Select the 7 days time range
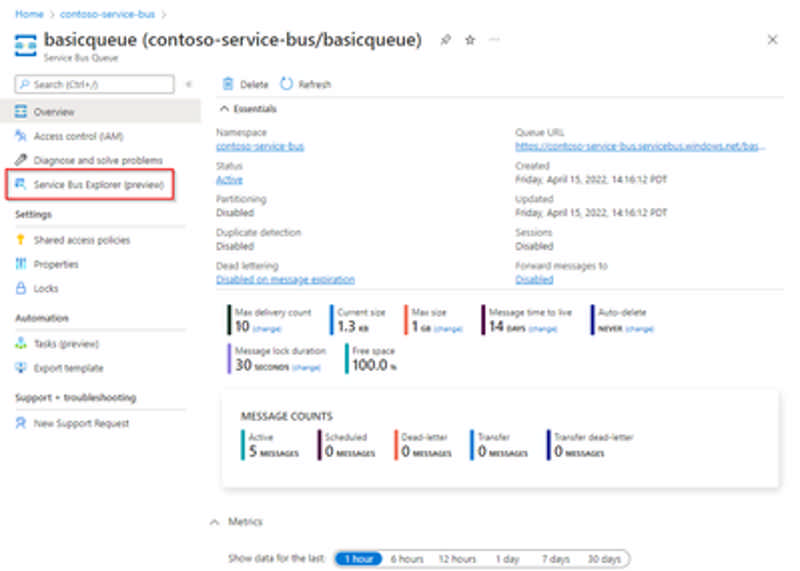This screenshot has height=571, width=800. click(x=556, y=559)
